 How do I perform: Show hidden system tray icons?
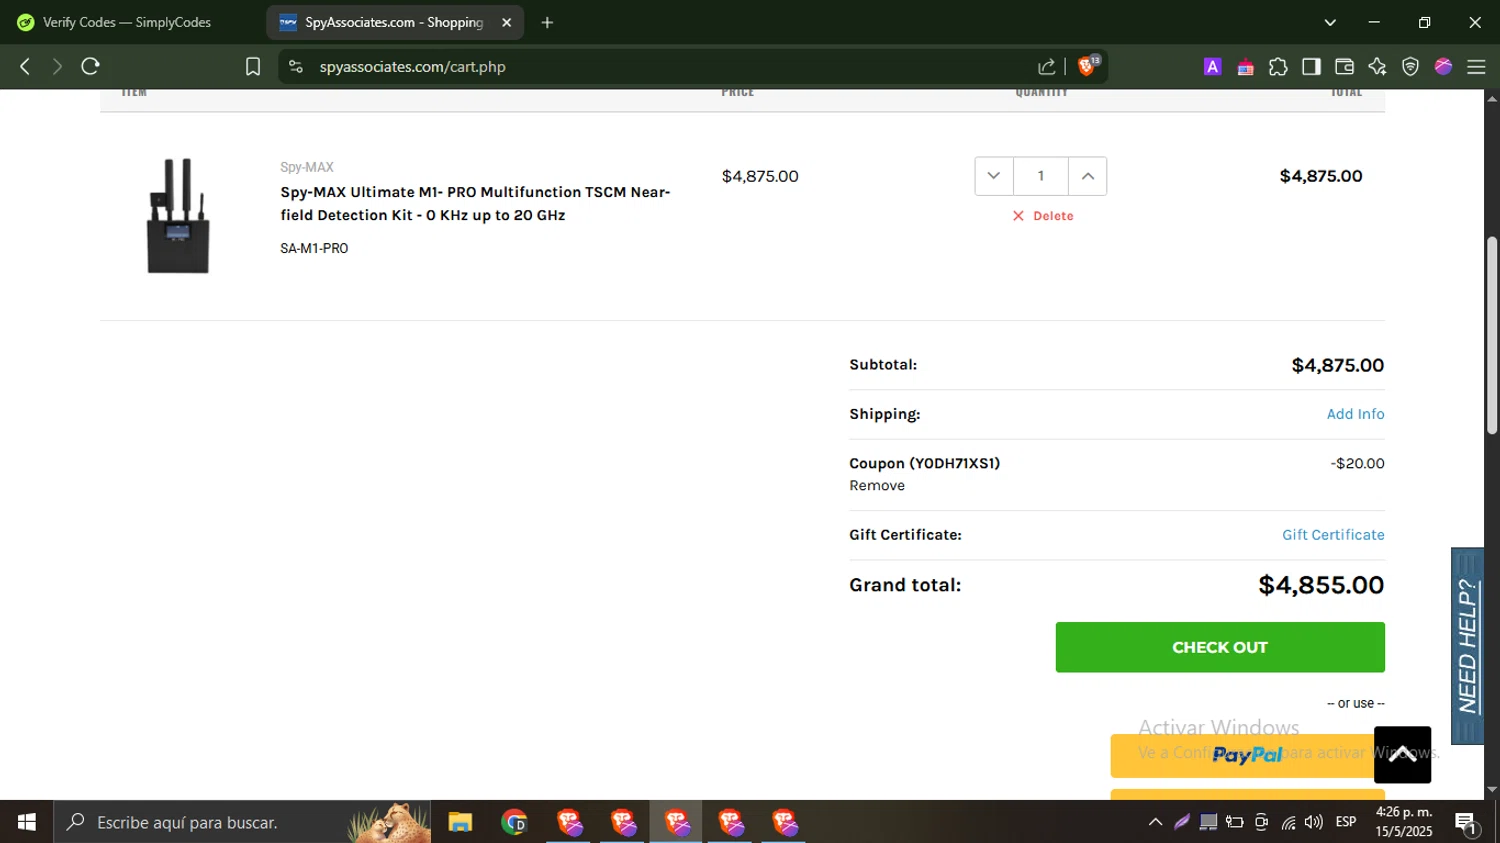point(1155,822)
